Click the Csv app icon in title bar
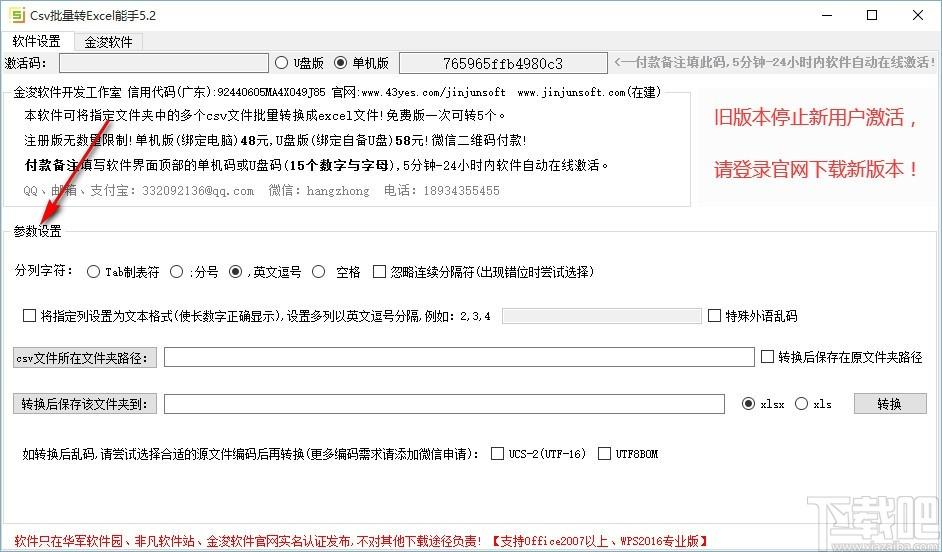The image size is (942, 552). pyautogui.click(x=17, y=15)
